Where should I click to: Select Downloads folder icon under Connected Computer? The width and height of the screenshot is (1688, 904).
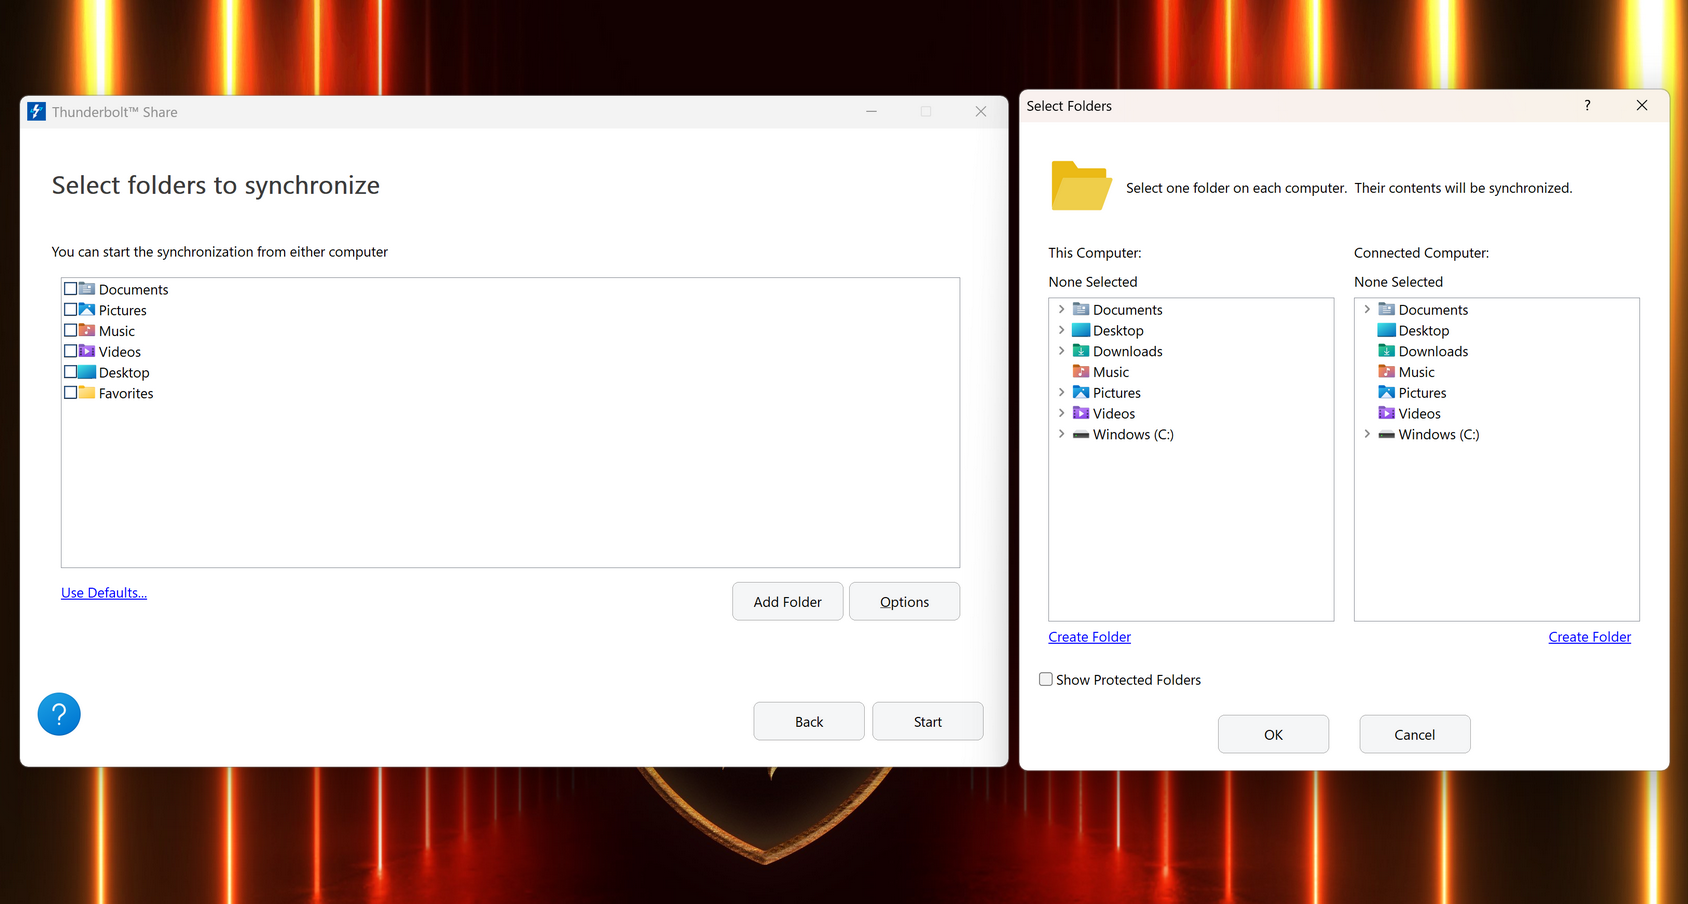pos(1386,351)
